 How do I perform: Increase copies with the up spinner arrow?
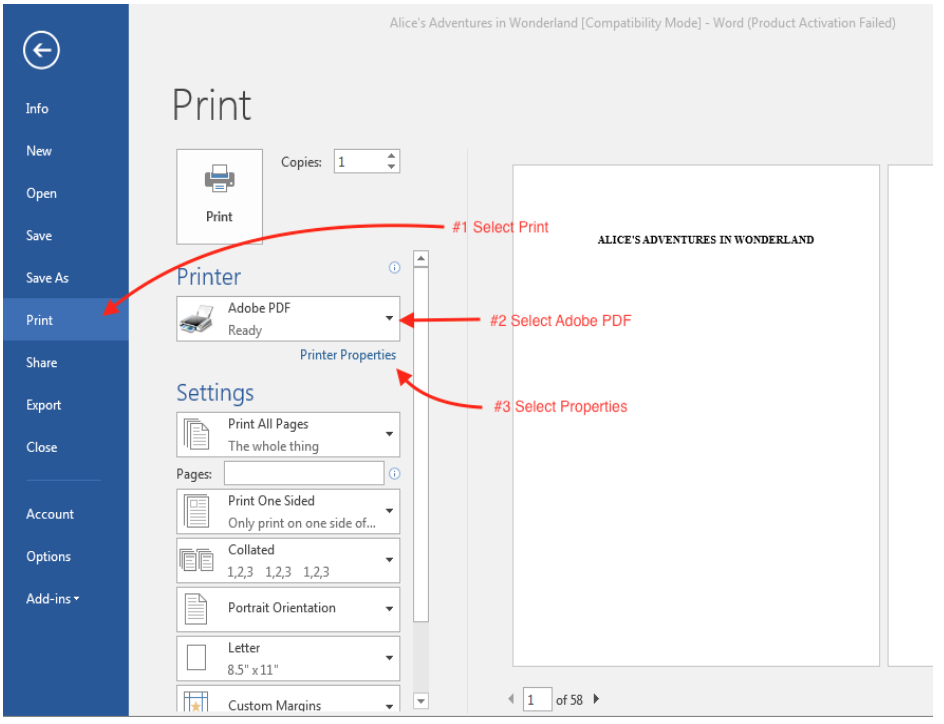point(391,156)
